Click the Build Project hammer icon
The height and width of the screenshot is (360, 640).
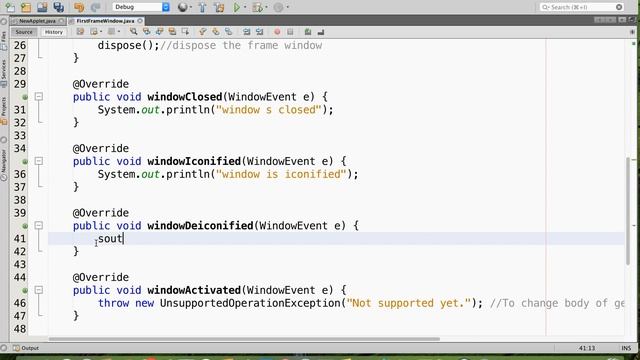[x=202, y=7]
